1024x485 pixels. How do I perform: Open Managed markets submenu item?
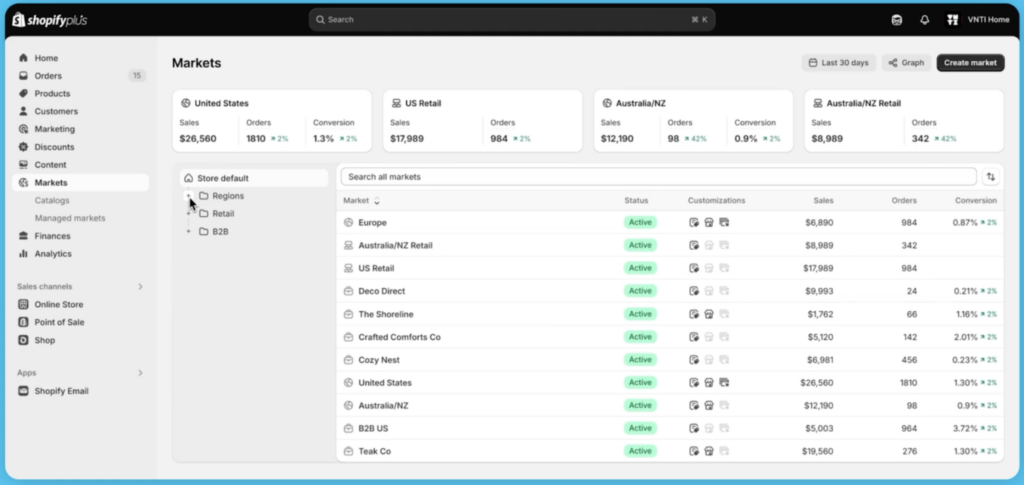(70, 218)
